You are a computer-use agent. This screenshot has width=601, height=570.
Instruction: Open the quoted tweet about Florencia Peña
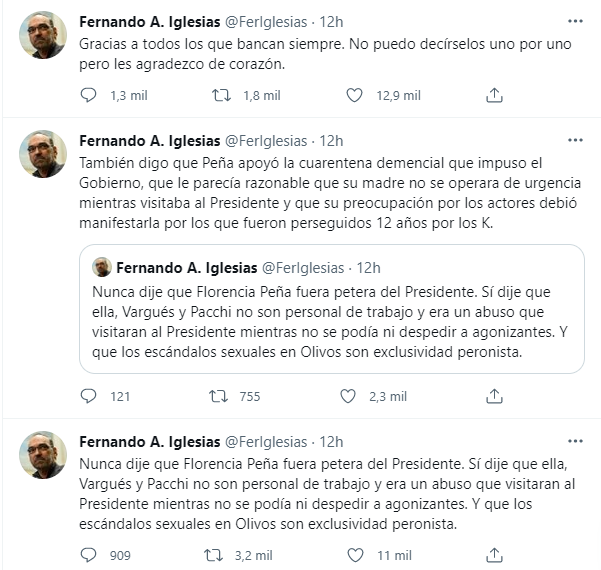pos(332,309)
